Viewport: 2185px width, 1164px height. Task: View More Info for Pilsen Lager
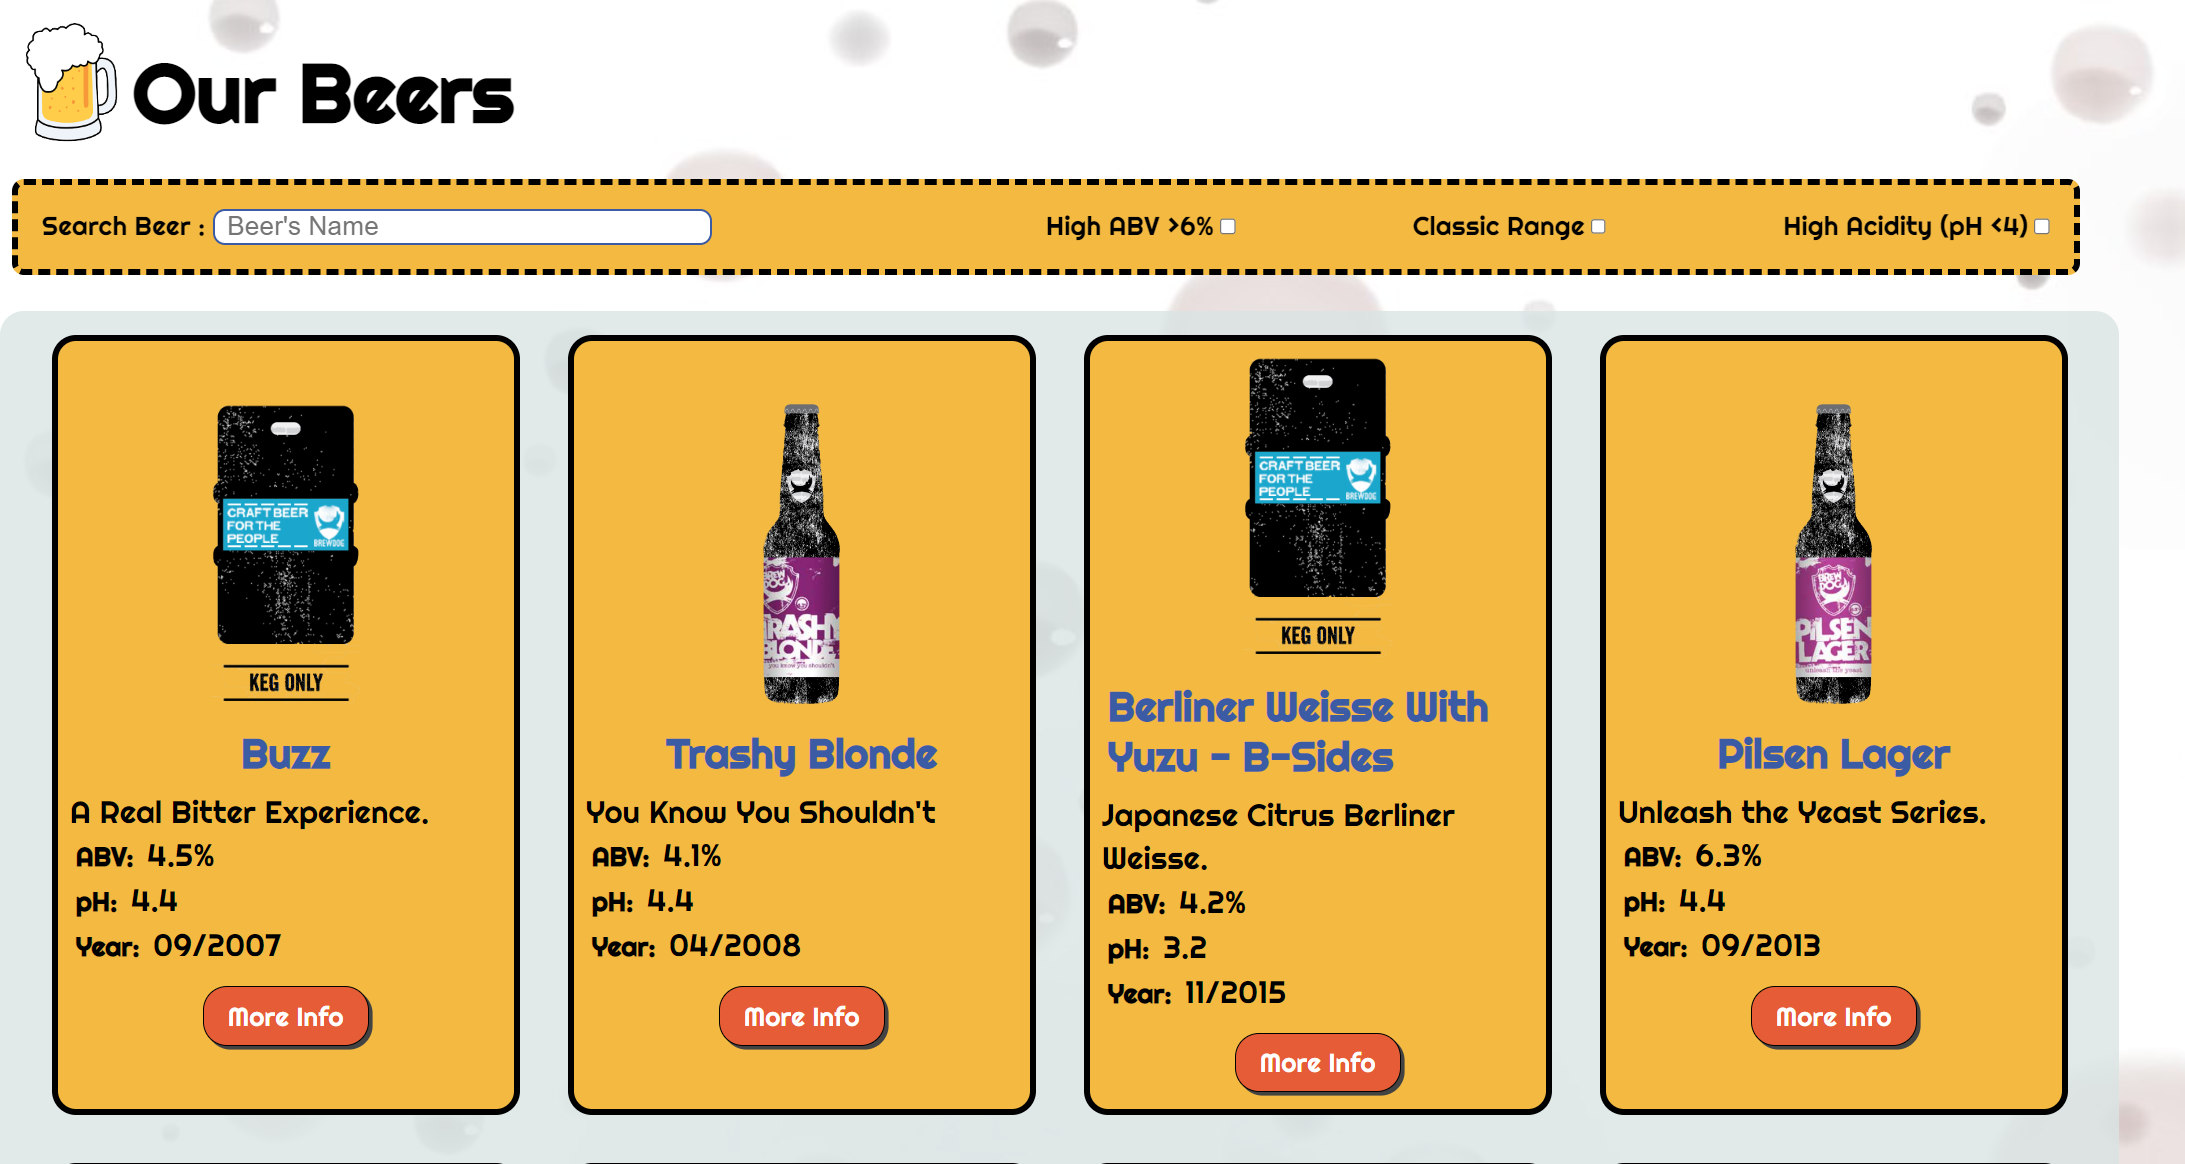[x=1833, y=1017]
